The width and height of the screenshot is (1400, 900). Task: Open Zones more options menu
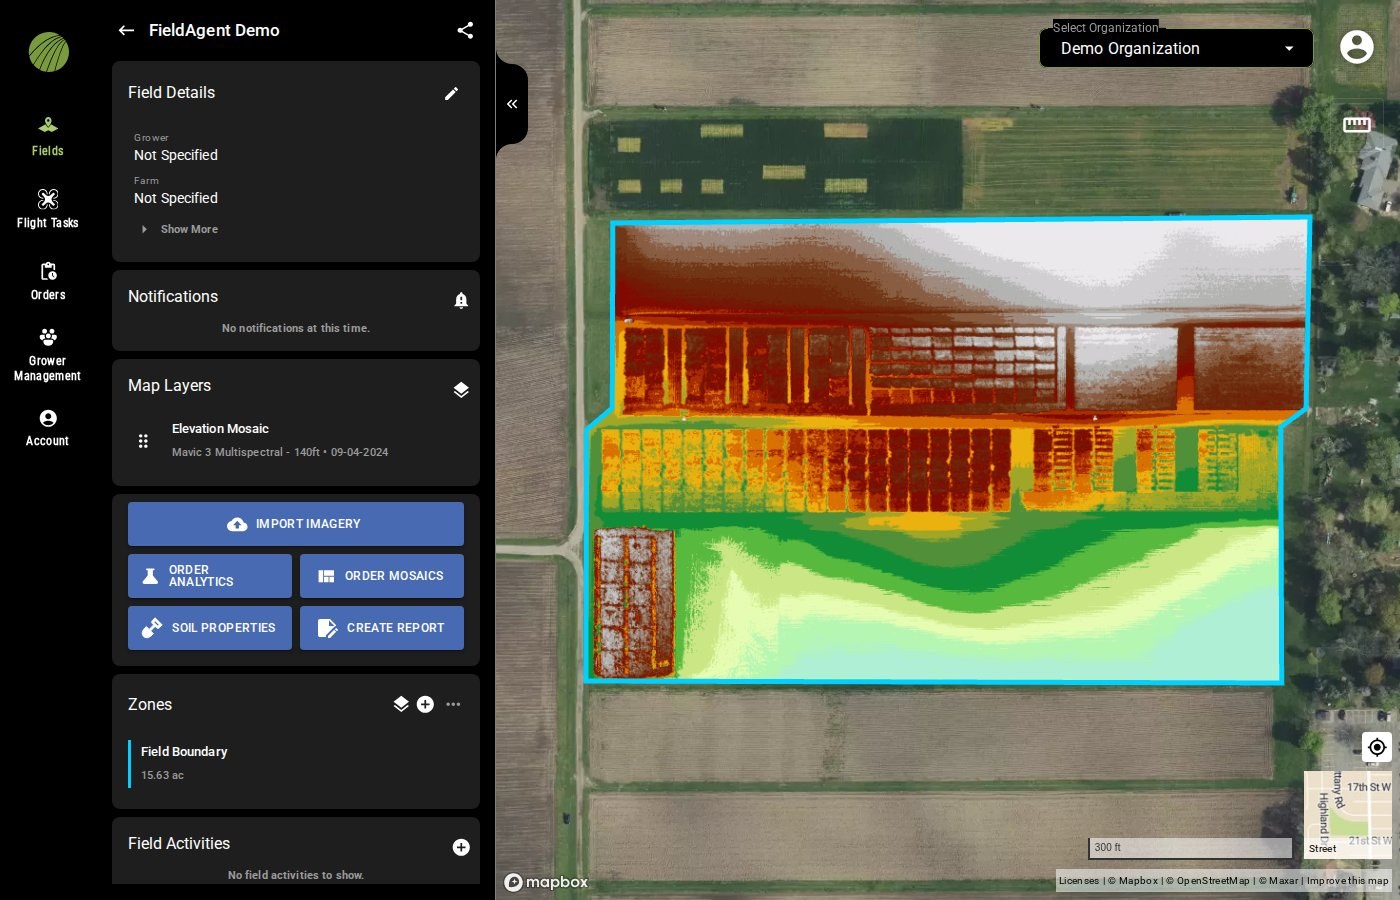coord(453,704)
